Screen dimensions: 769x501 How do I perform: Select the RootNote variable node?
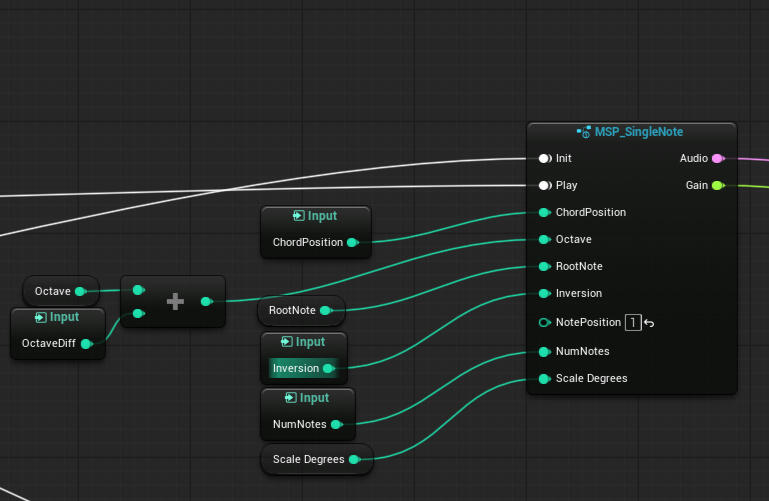pyautogui.click(x=292, y=310)
